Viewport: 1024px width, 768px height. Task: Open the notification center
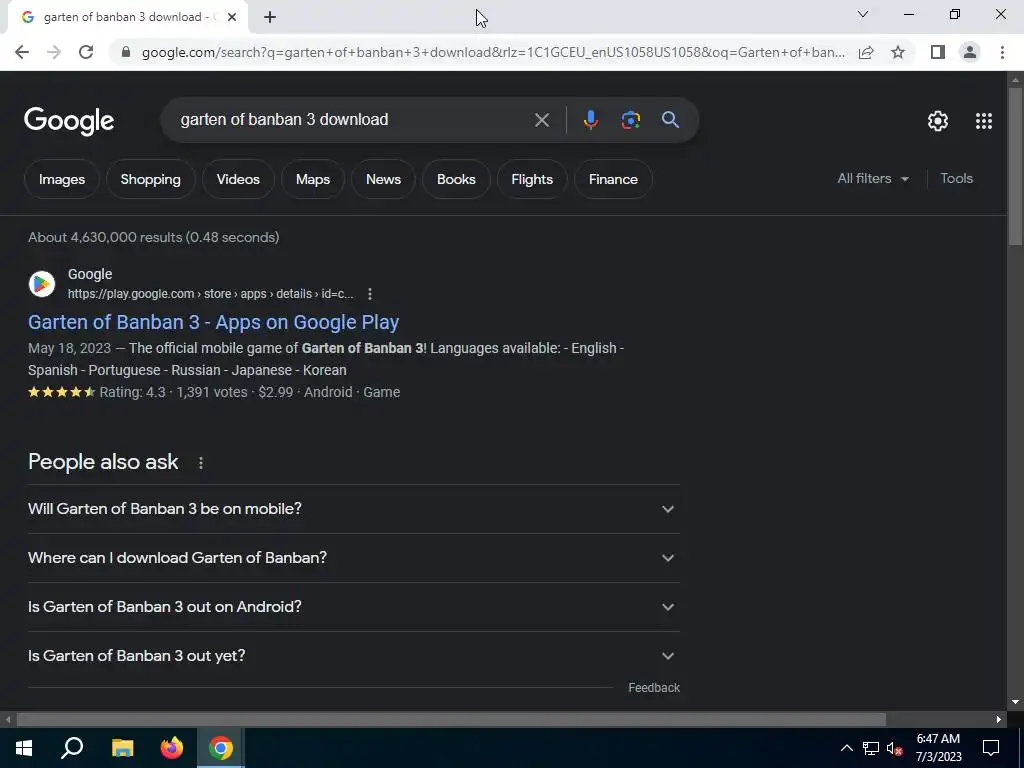991,748
